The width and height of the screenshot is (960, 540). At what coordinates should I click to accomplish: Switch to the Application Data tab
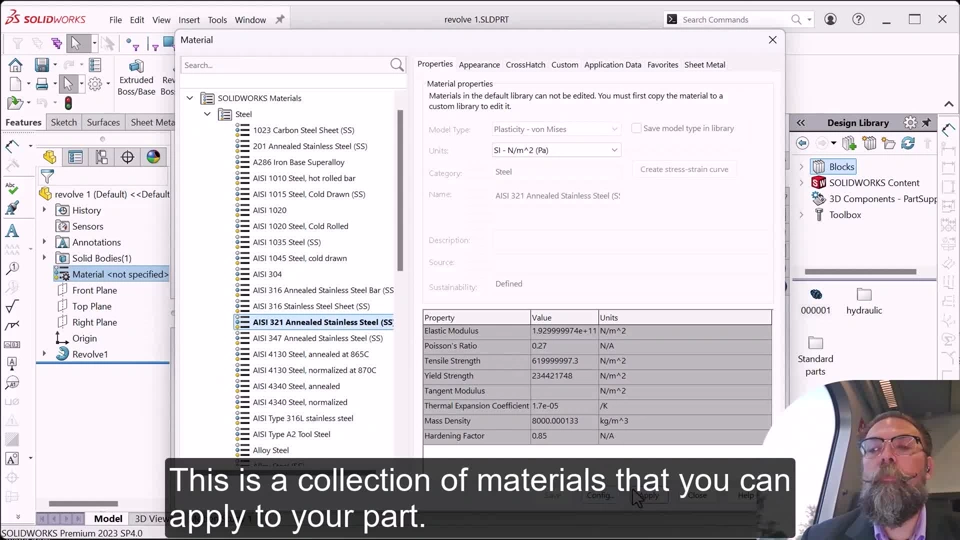click(612, 65)
